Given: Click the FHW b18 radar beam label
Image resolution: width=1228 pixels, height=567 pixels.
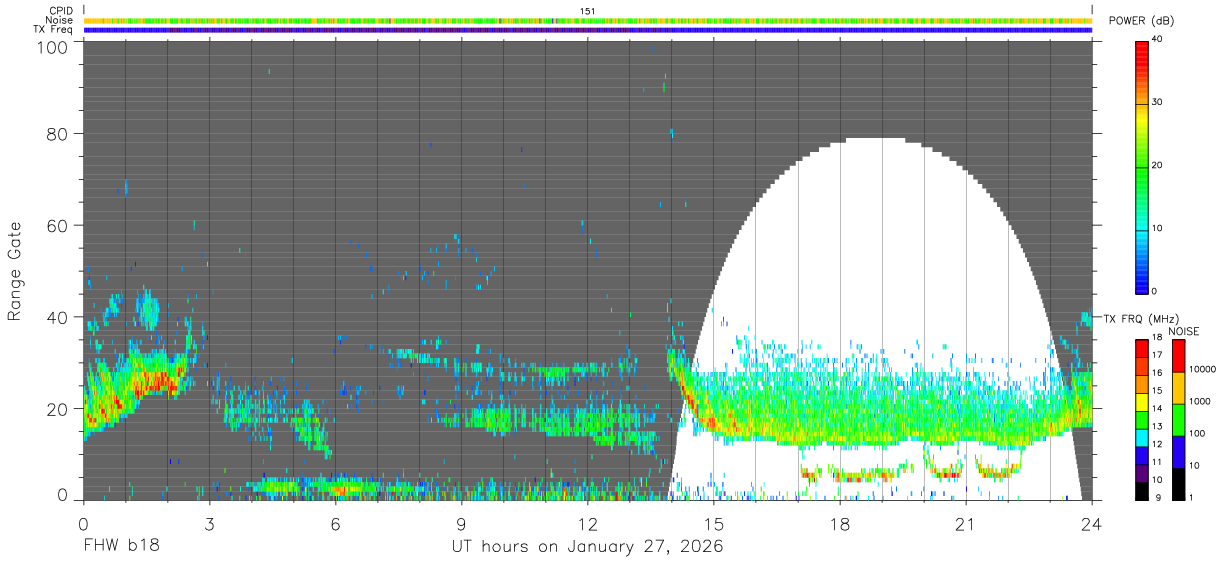Looking at the screenshot, I should pyautogui.click(x=121, y=547).
